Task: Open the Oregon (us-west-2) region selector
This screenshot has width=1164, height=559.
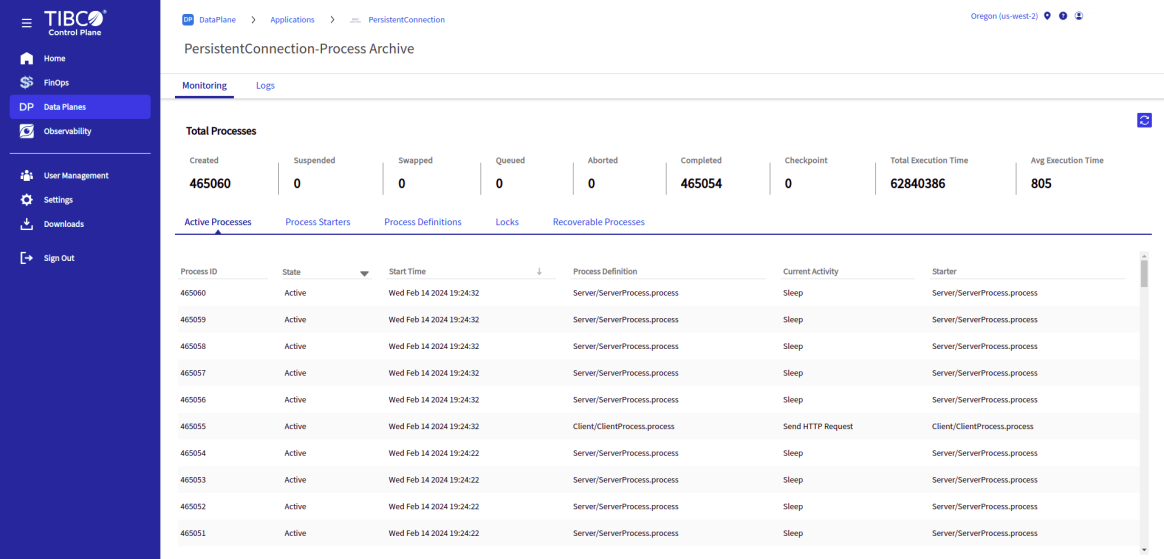Action: click(1004, 16)
